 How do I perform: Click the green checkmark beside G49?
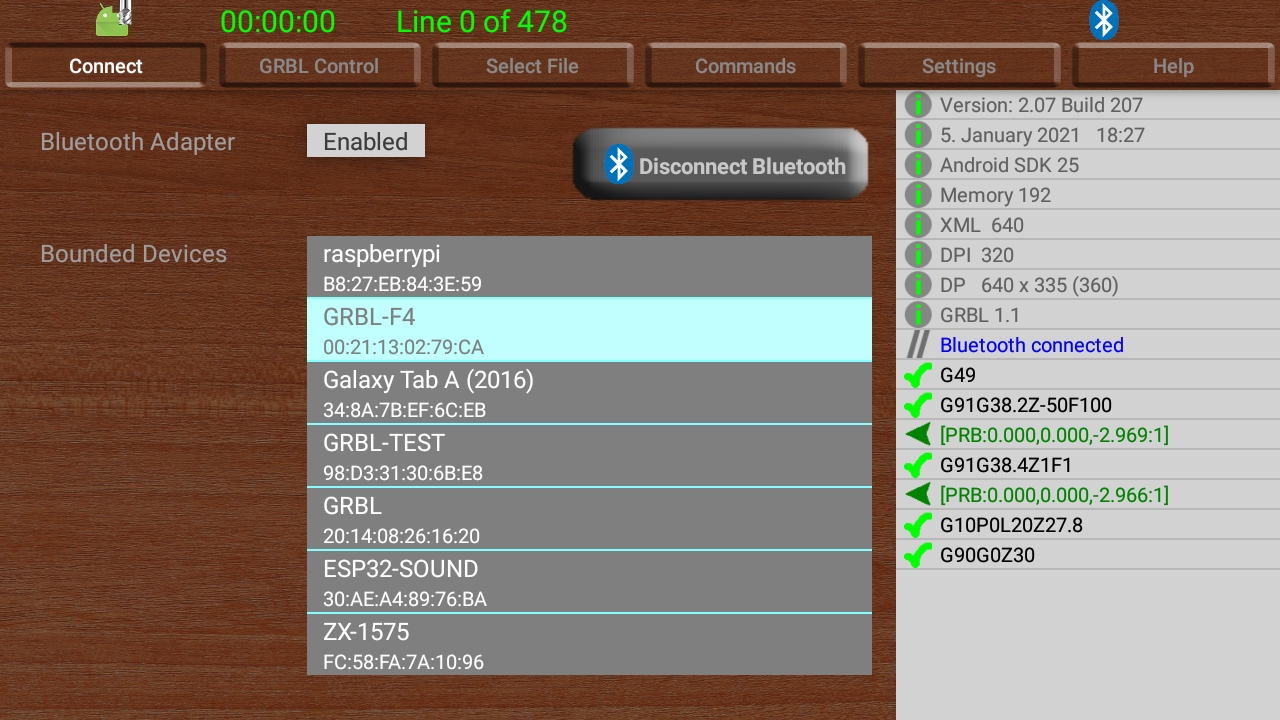tap(918, 375)
